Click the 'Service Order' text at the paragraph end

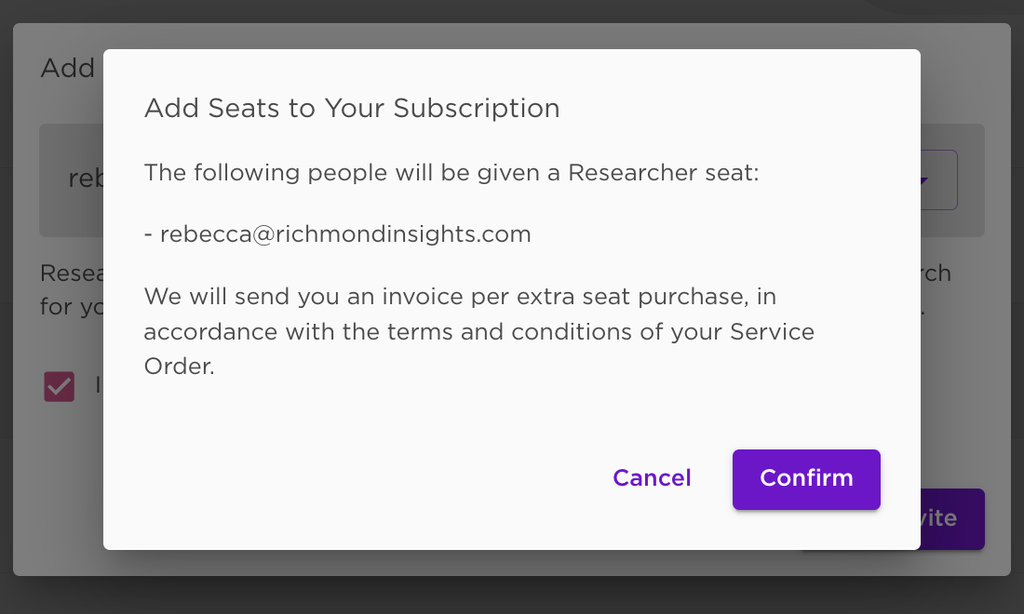[x=772, y=331]
